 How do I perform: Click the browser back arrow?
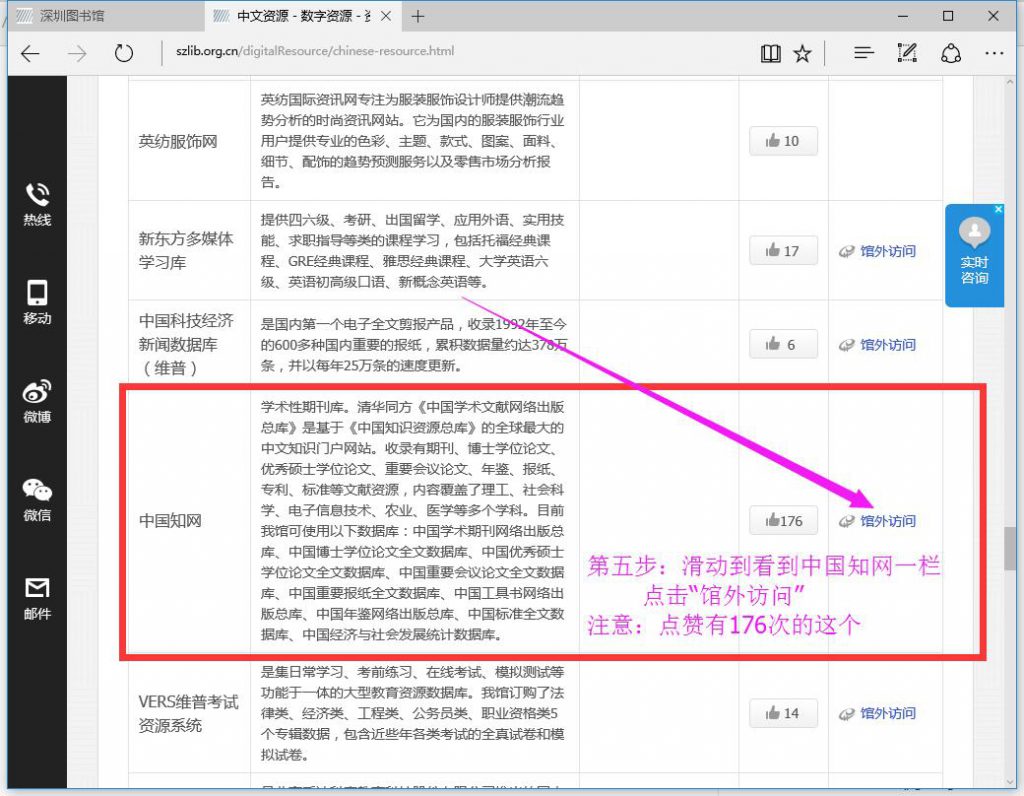coord(30,53)
